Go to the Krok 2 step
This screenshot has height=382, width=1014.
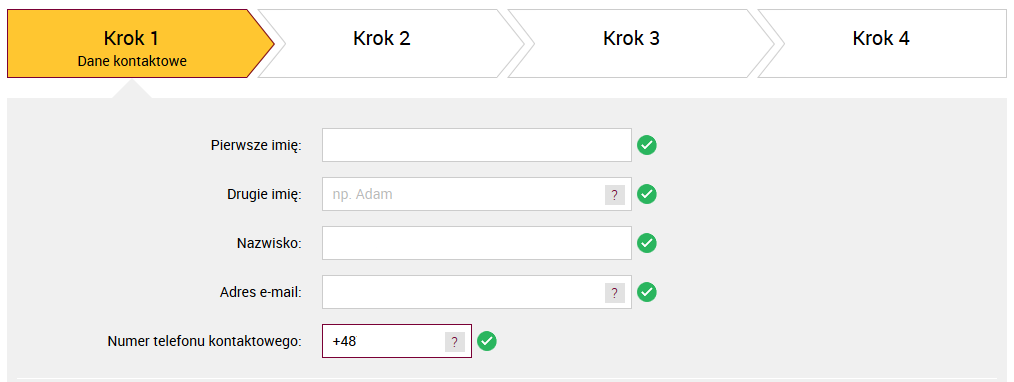point(391,43)
